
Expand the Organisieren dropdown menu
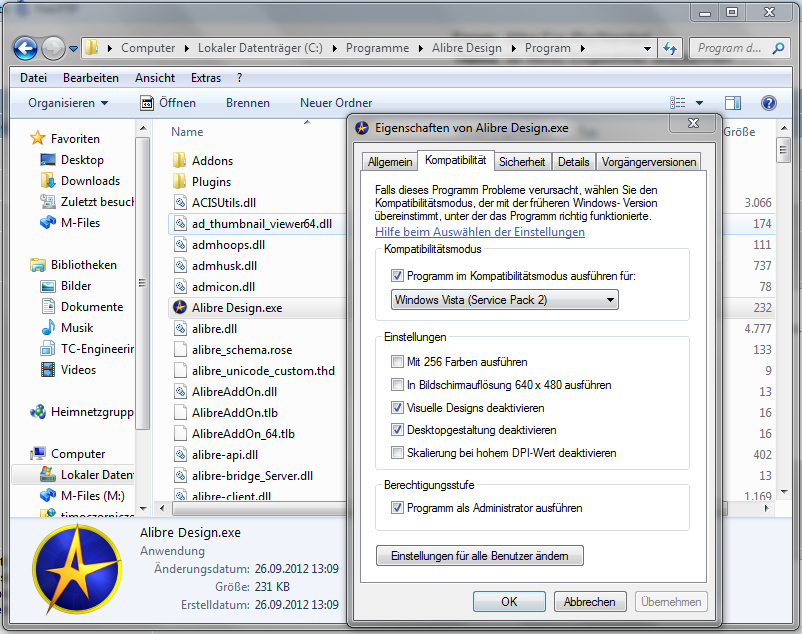[x=68, y=103]
